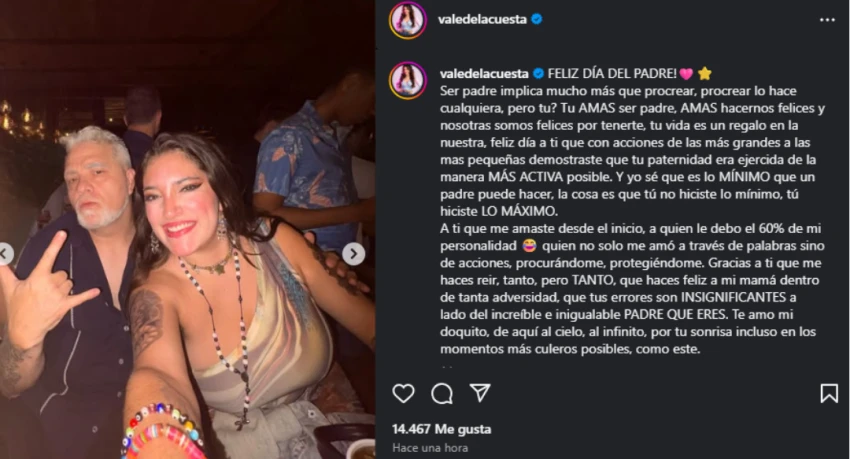Like the post with the heart icon
850x459 pixels.
coord(403,393)
